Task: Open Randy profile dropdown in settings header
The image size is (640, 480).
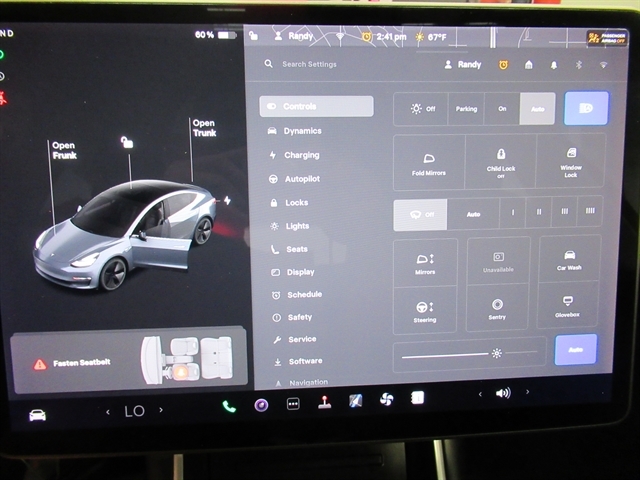Action: [463, 64]
